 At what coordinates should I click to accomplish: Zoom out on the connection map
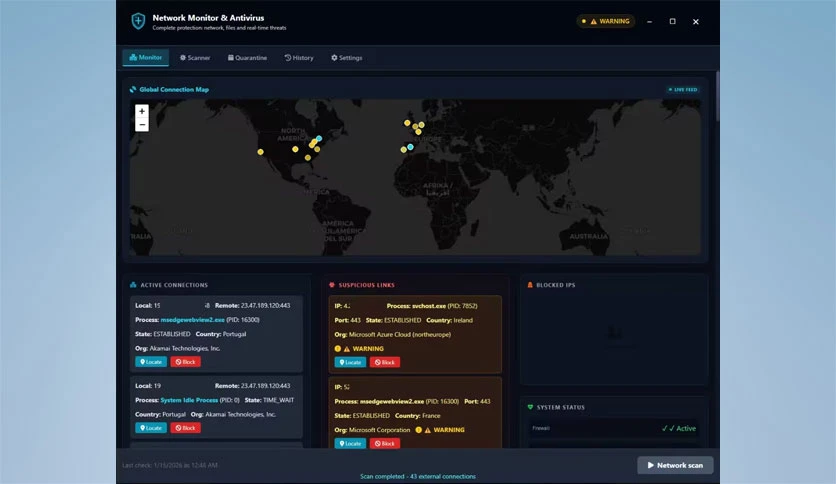pyautogui.click(x=142, y=125)
